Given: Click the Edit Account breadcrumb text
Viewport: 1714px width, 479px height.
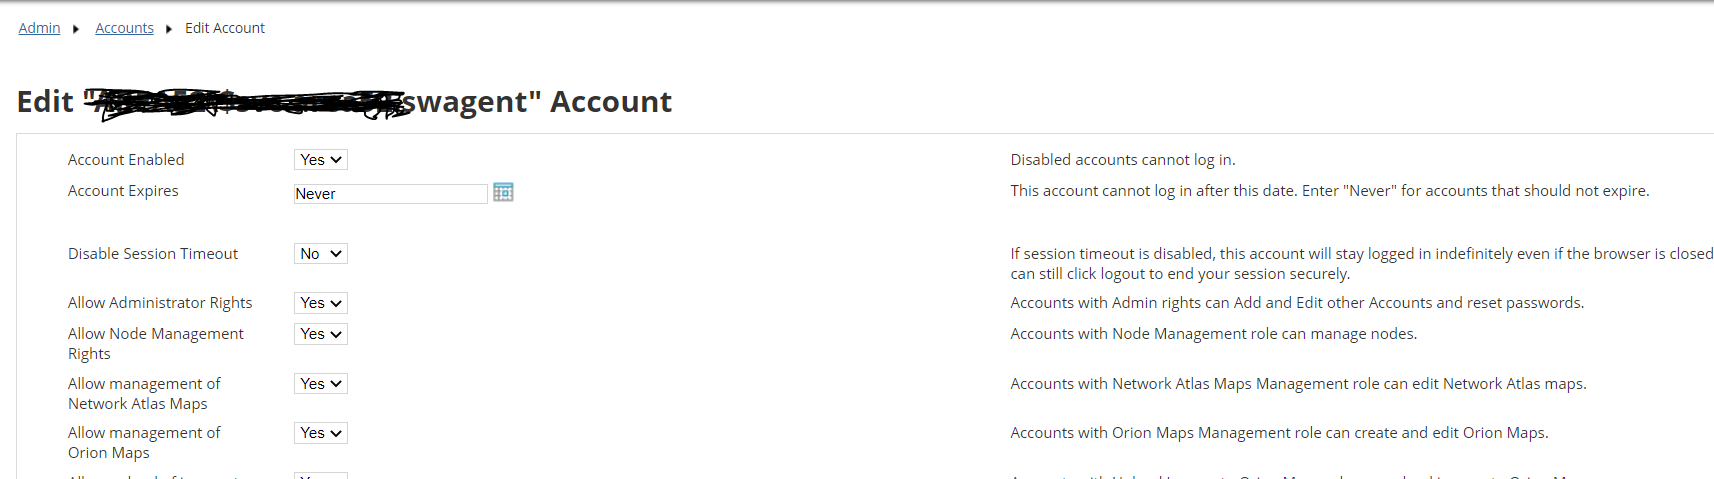Looking at the screenshot, I should click(224, 28).
